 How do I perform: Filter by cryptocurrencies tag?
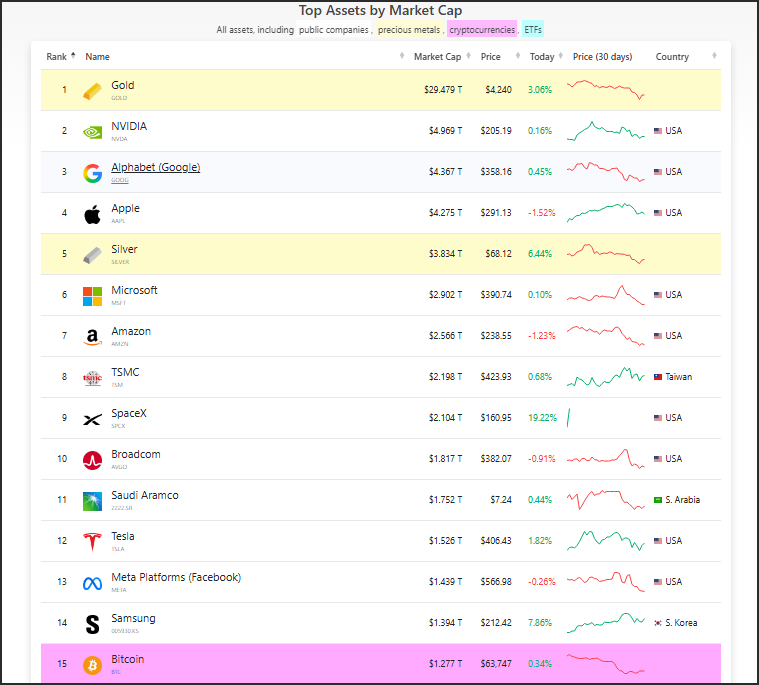pyautogui.click(x=482, y=30)
